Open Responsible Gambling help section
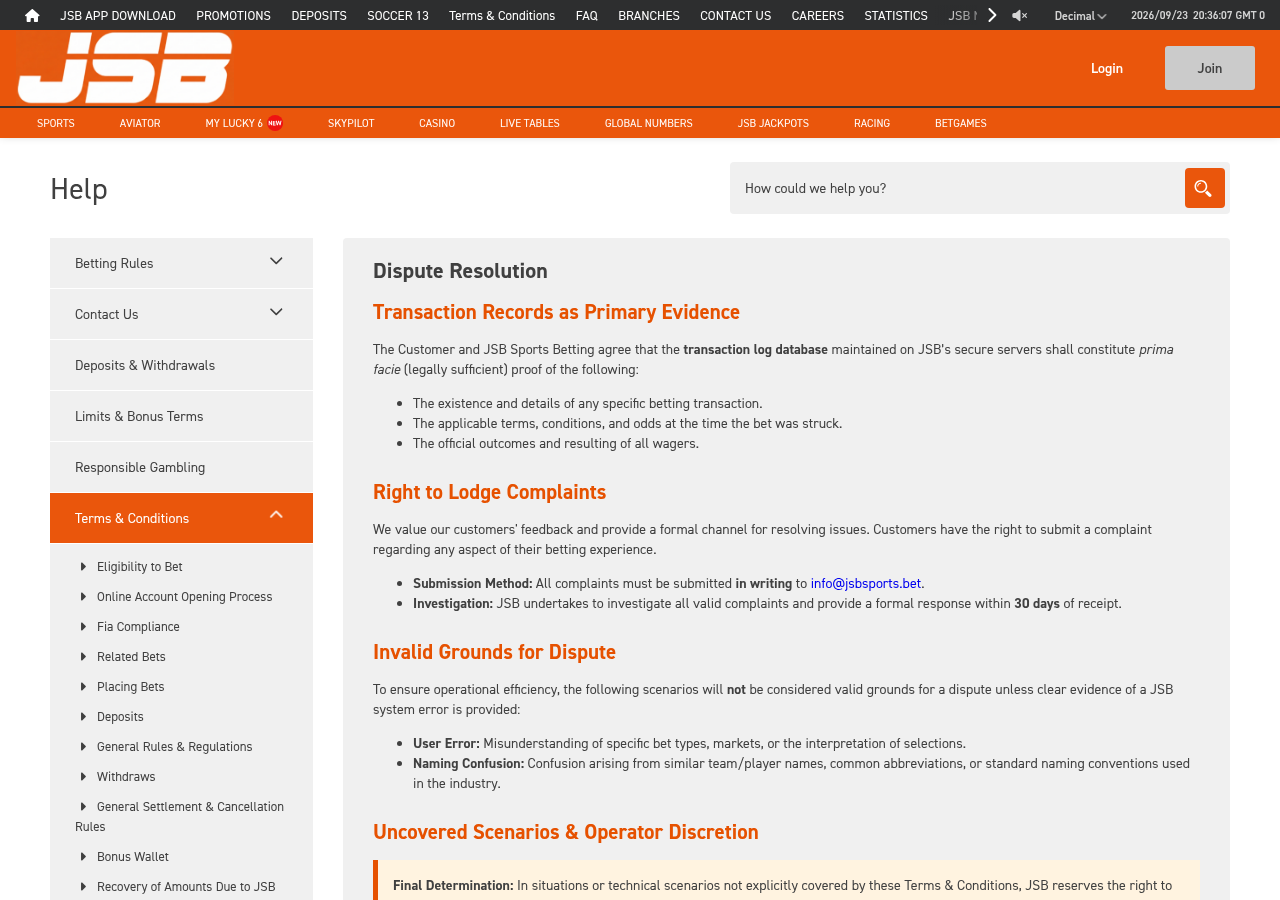This screenshot has height=900, width=1280. (x=181, y=467)
